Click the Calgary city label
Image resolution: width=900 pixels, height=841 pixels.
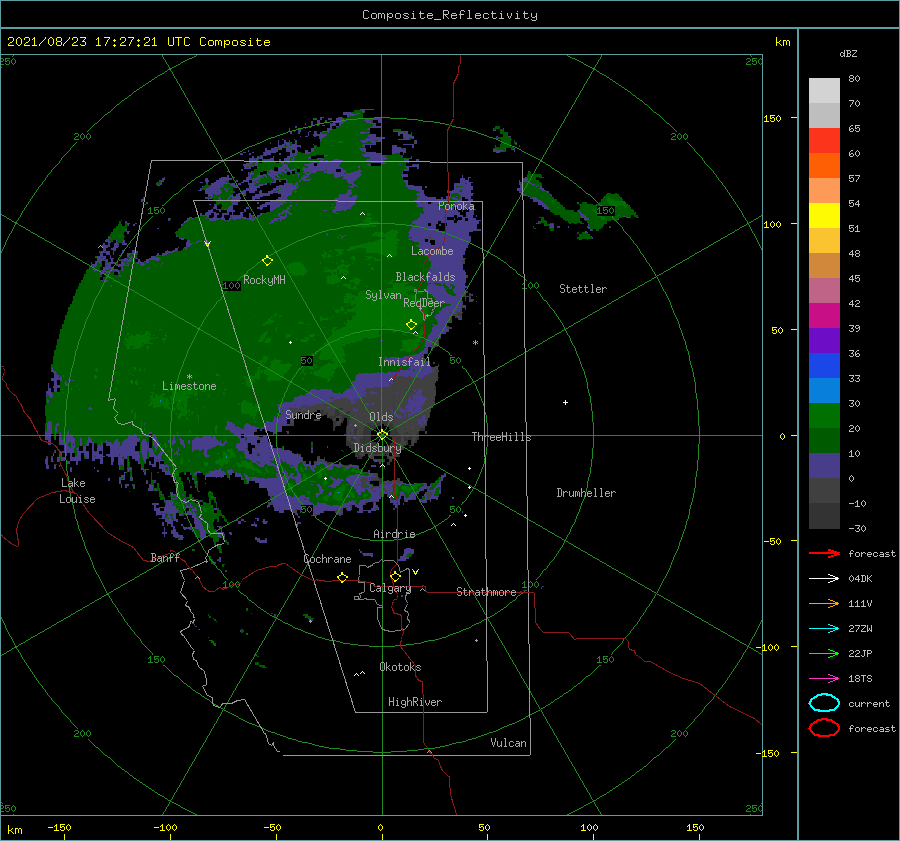pyautogui.click(x=390, y=588)
